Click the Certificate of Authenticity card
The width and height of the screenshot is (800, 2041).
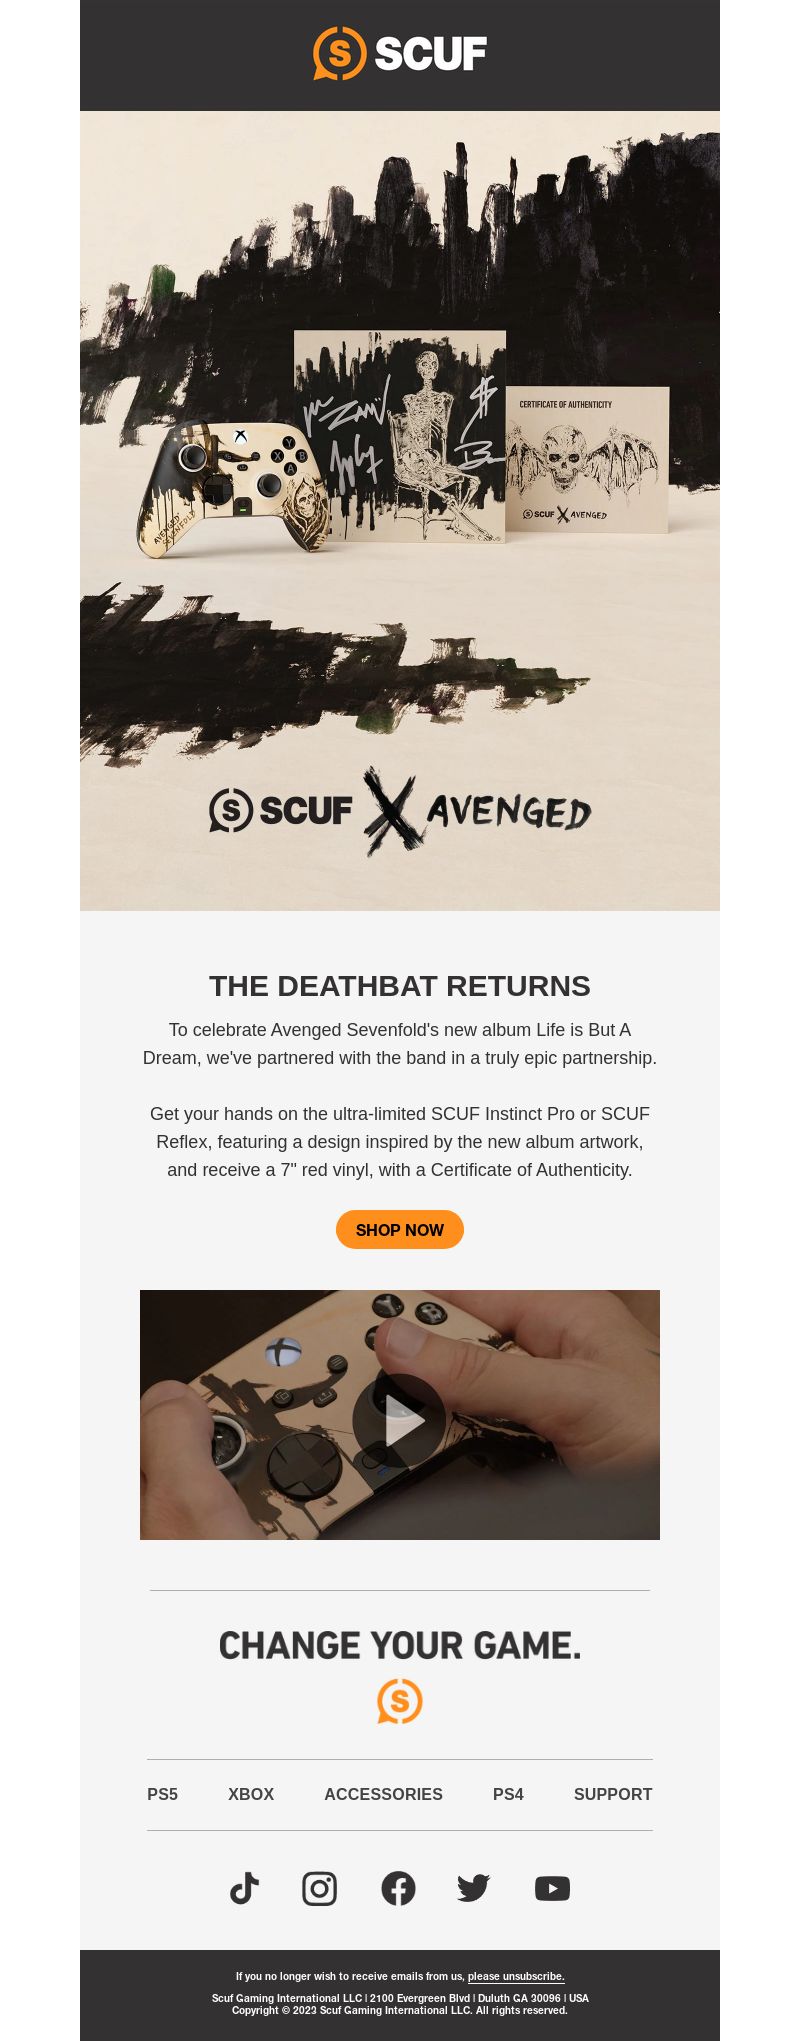point(586,460)
